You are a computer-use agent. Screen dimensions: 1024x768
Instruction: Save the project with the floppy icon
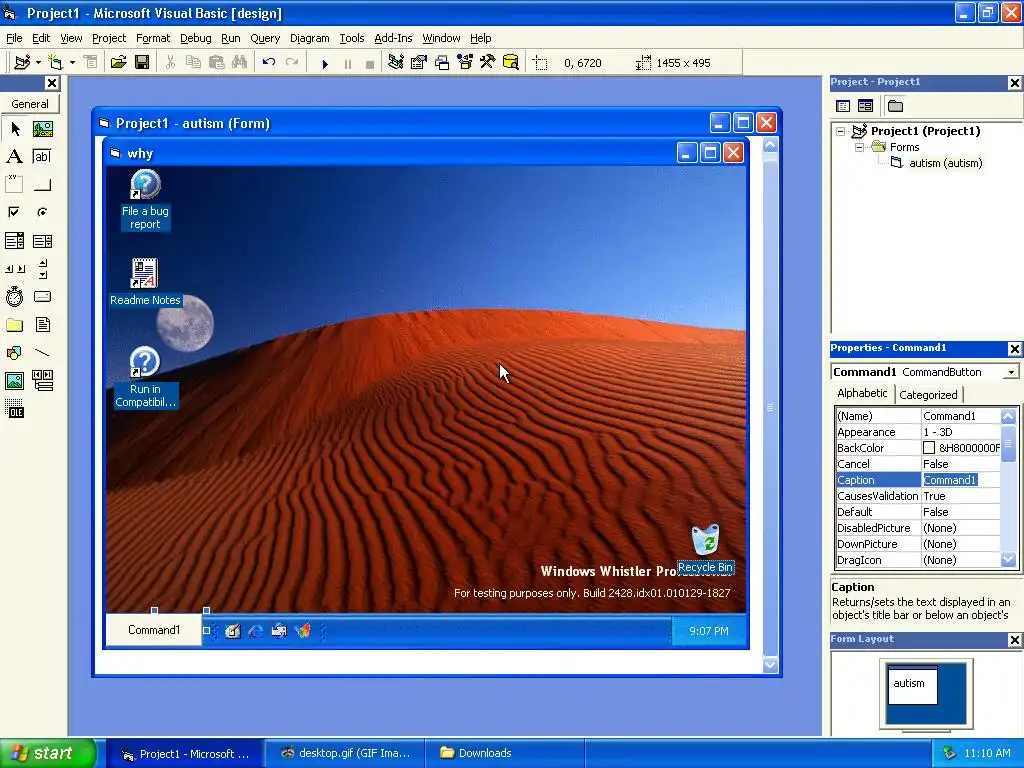pos(142,63)
